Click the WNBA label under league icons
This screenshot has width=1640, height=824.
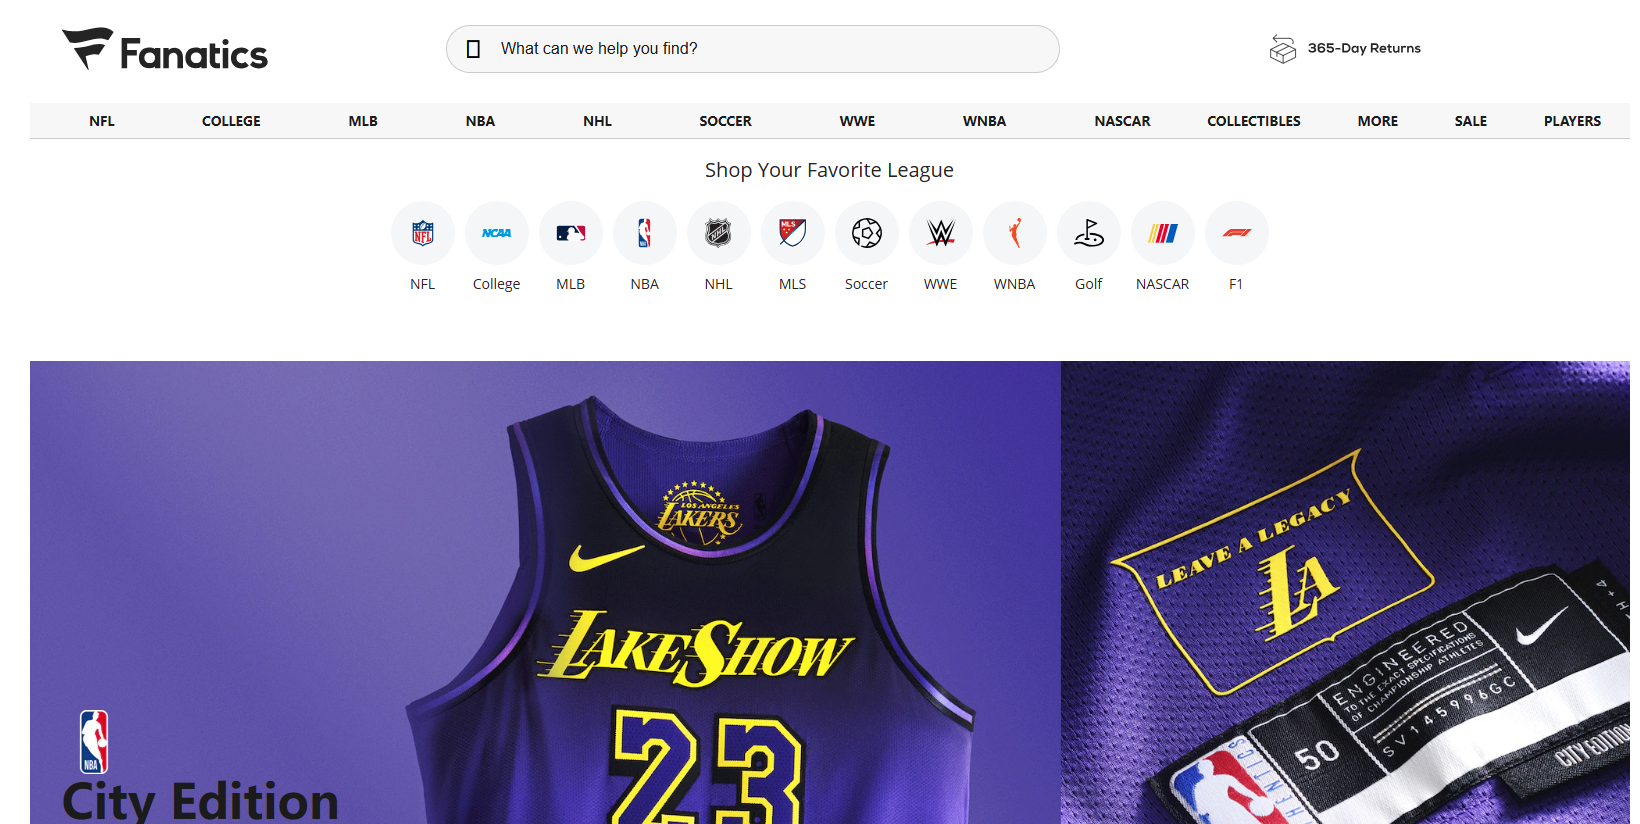pos(1015,284)
